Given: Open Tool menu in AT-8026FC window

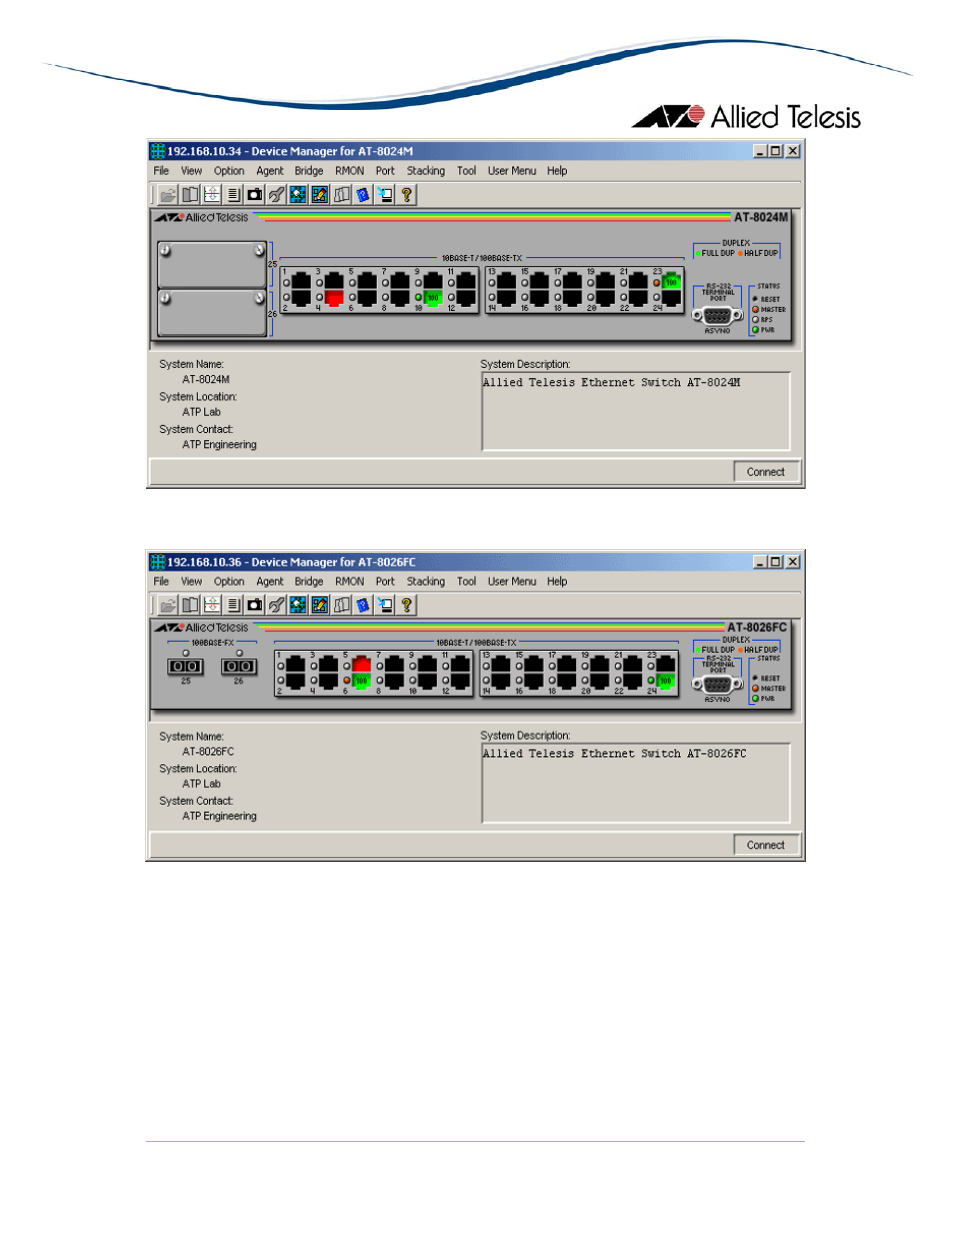Looking at the screenshot, I should [466, 581].
